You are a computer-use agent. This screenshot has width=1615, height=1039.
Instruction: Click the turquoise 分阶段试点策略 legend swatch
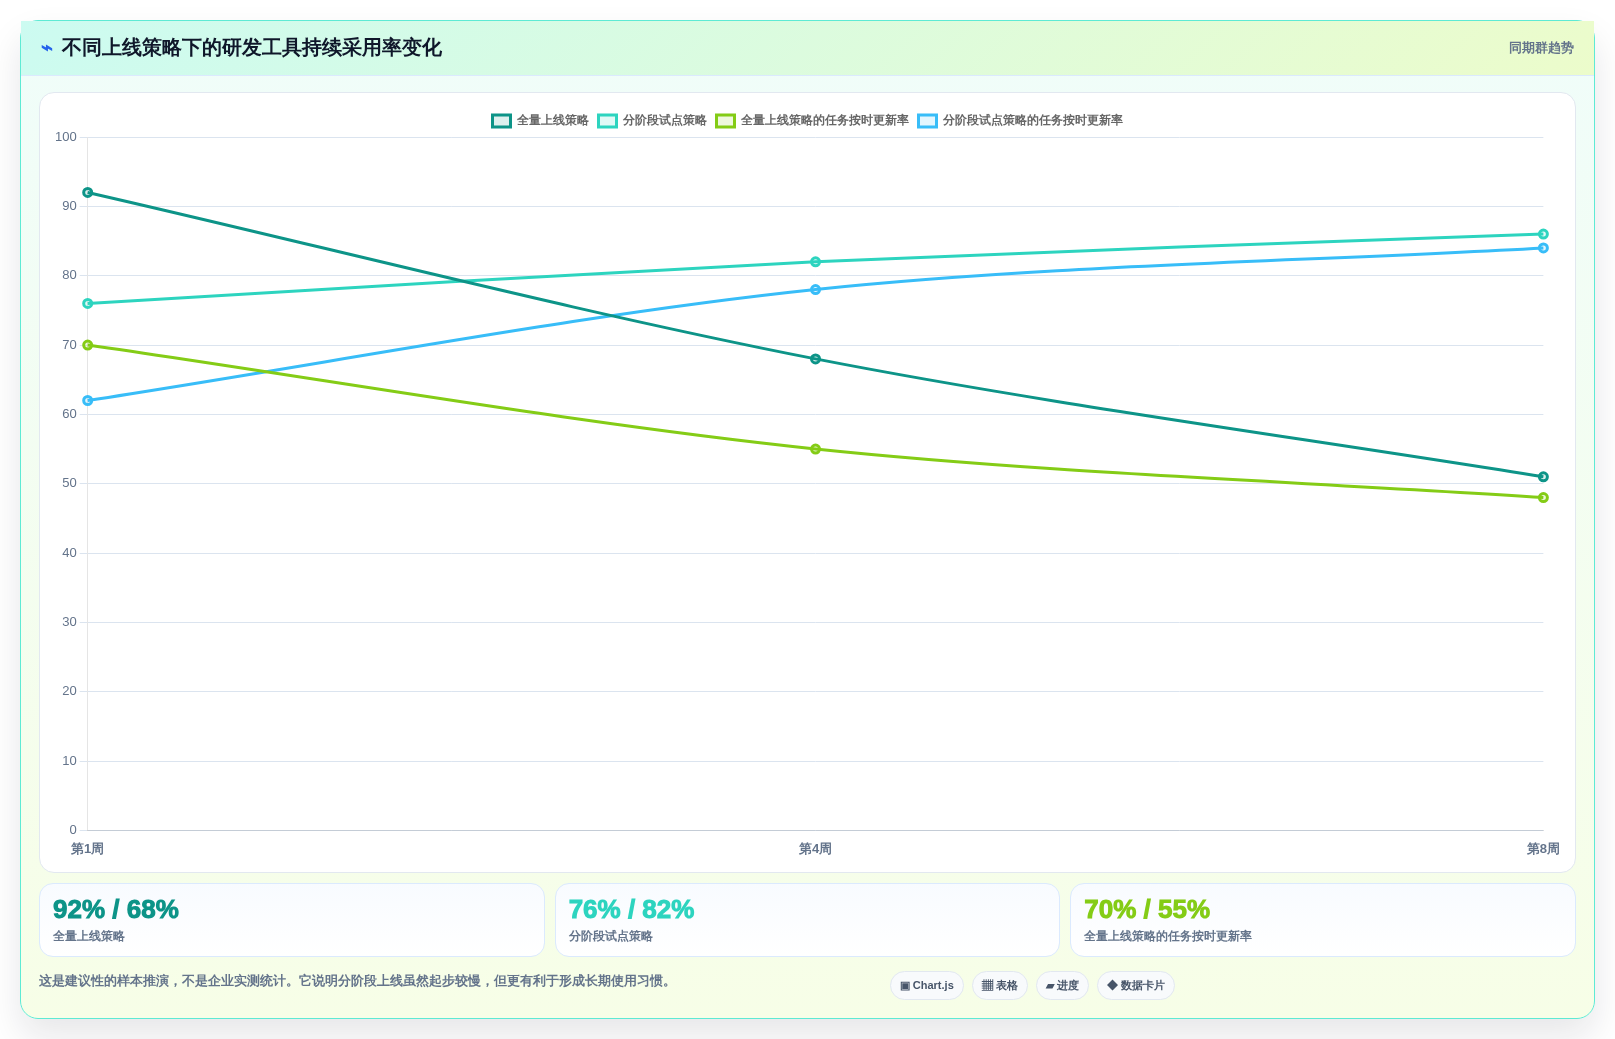[607, 121]
